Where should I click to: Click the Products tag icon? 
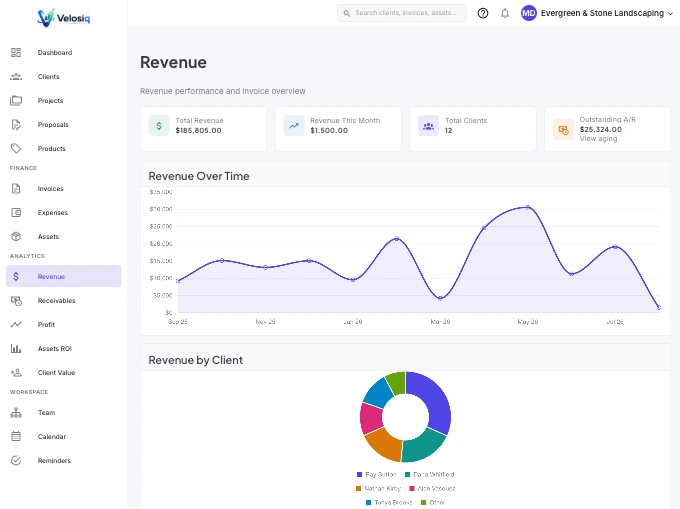16,149
